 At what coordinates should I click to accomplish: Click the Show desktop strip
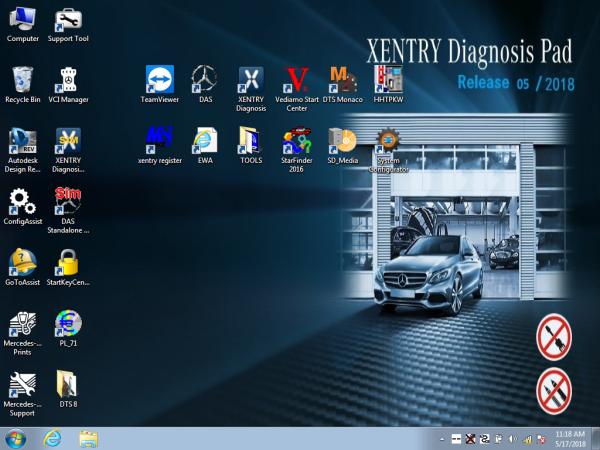[596, 439]
